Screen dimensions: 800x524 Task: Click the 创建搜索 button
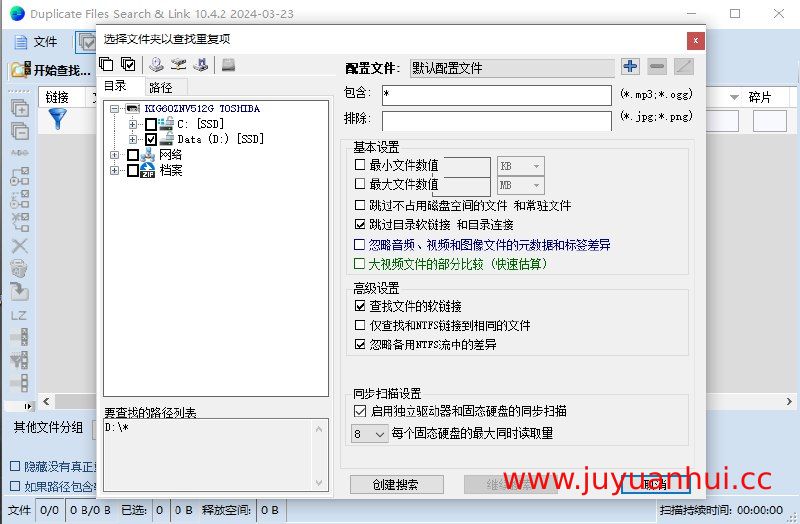tap(396, 484)
